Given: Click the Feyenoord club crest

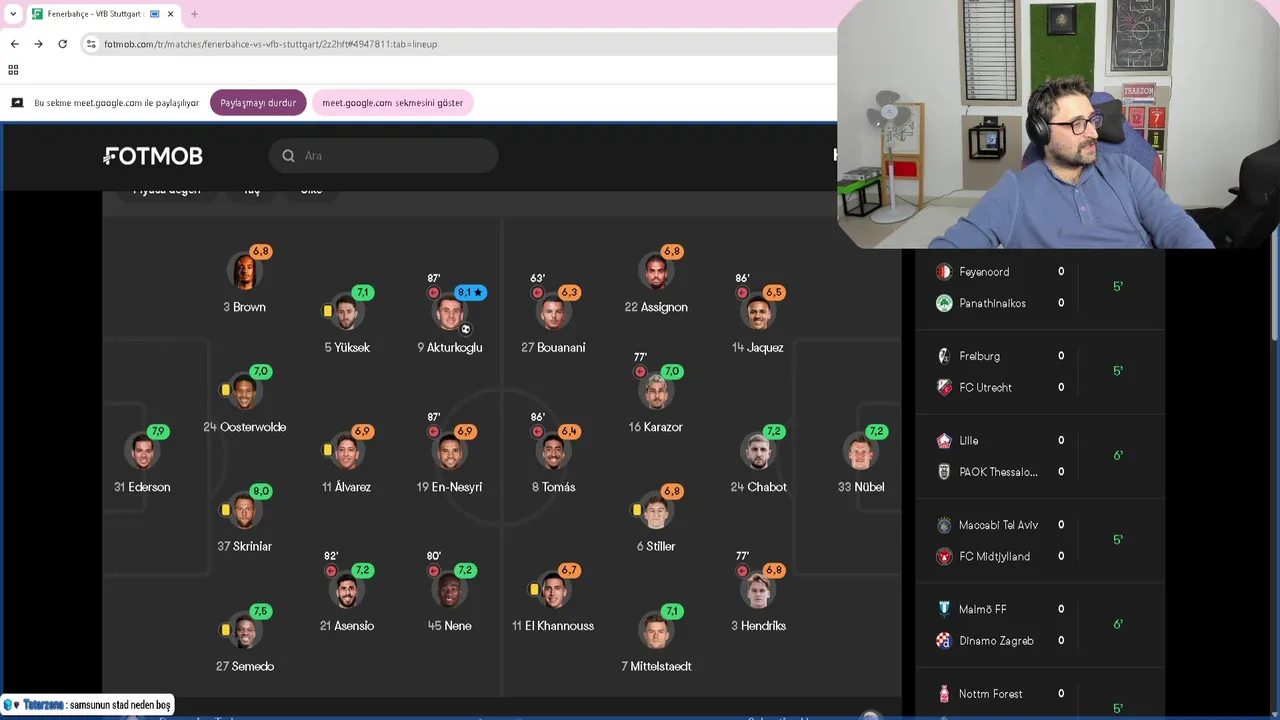Looking at the screenshot, I should 944,272.
